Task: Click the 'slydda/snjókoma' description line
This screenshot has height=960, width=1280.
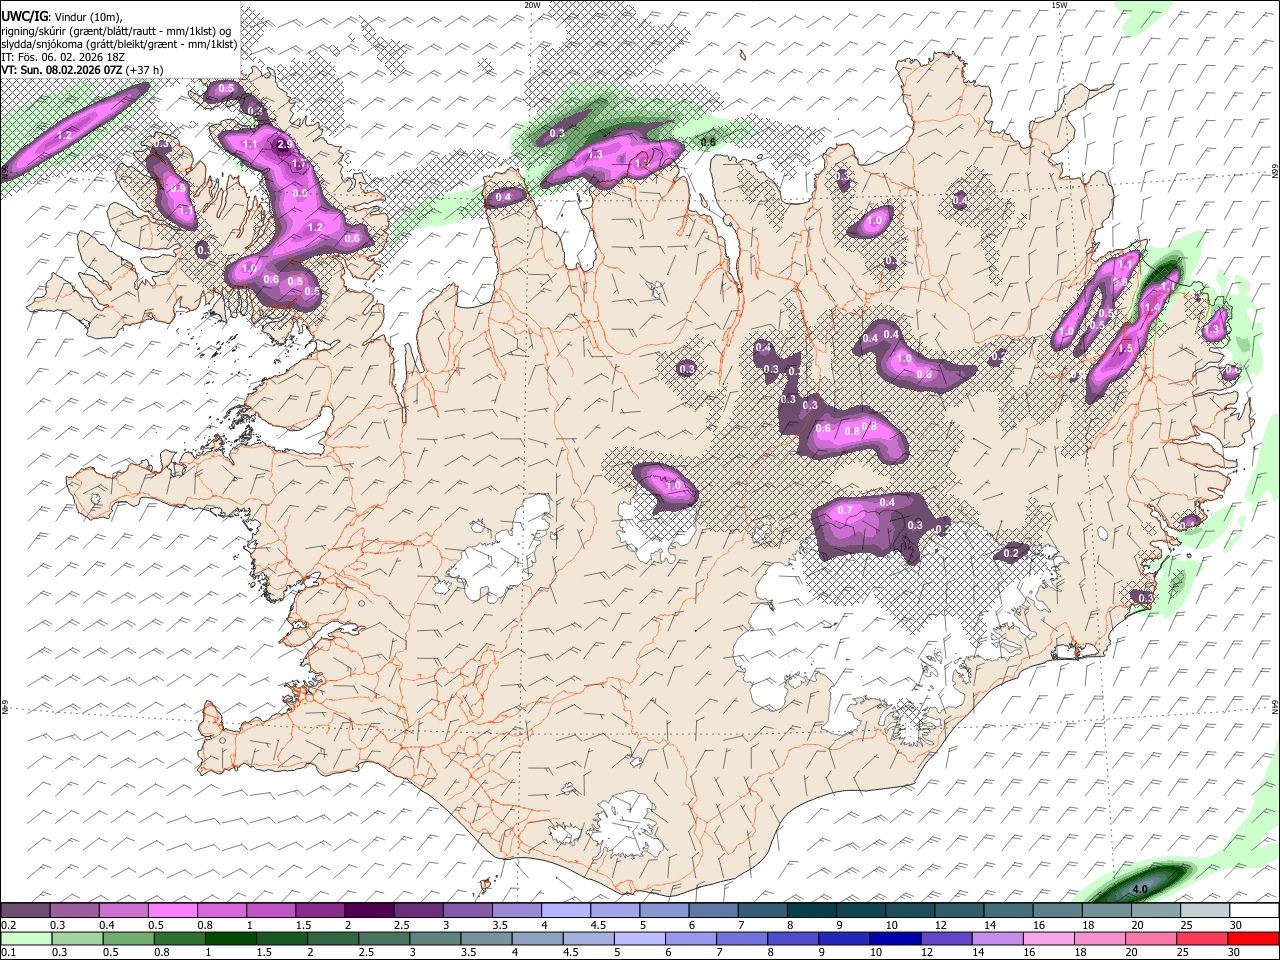Action: (x=119, y=44)
